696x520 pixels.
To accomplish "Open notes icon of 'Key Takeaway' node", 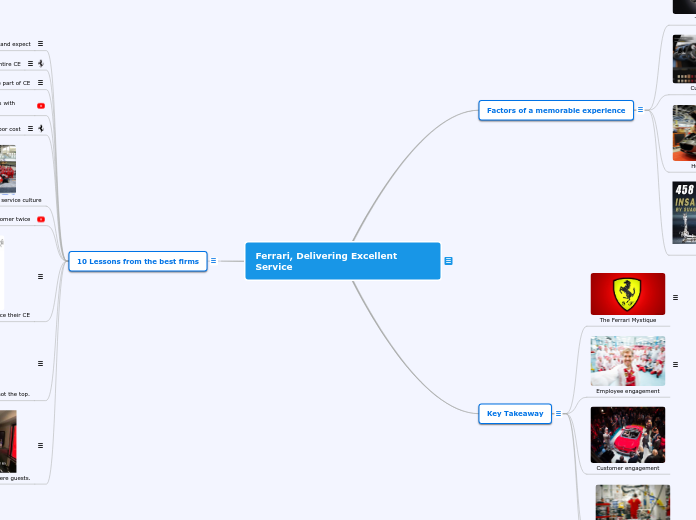I will 558,413.
